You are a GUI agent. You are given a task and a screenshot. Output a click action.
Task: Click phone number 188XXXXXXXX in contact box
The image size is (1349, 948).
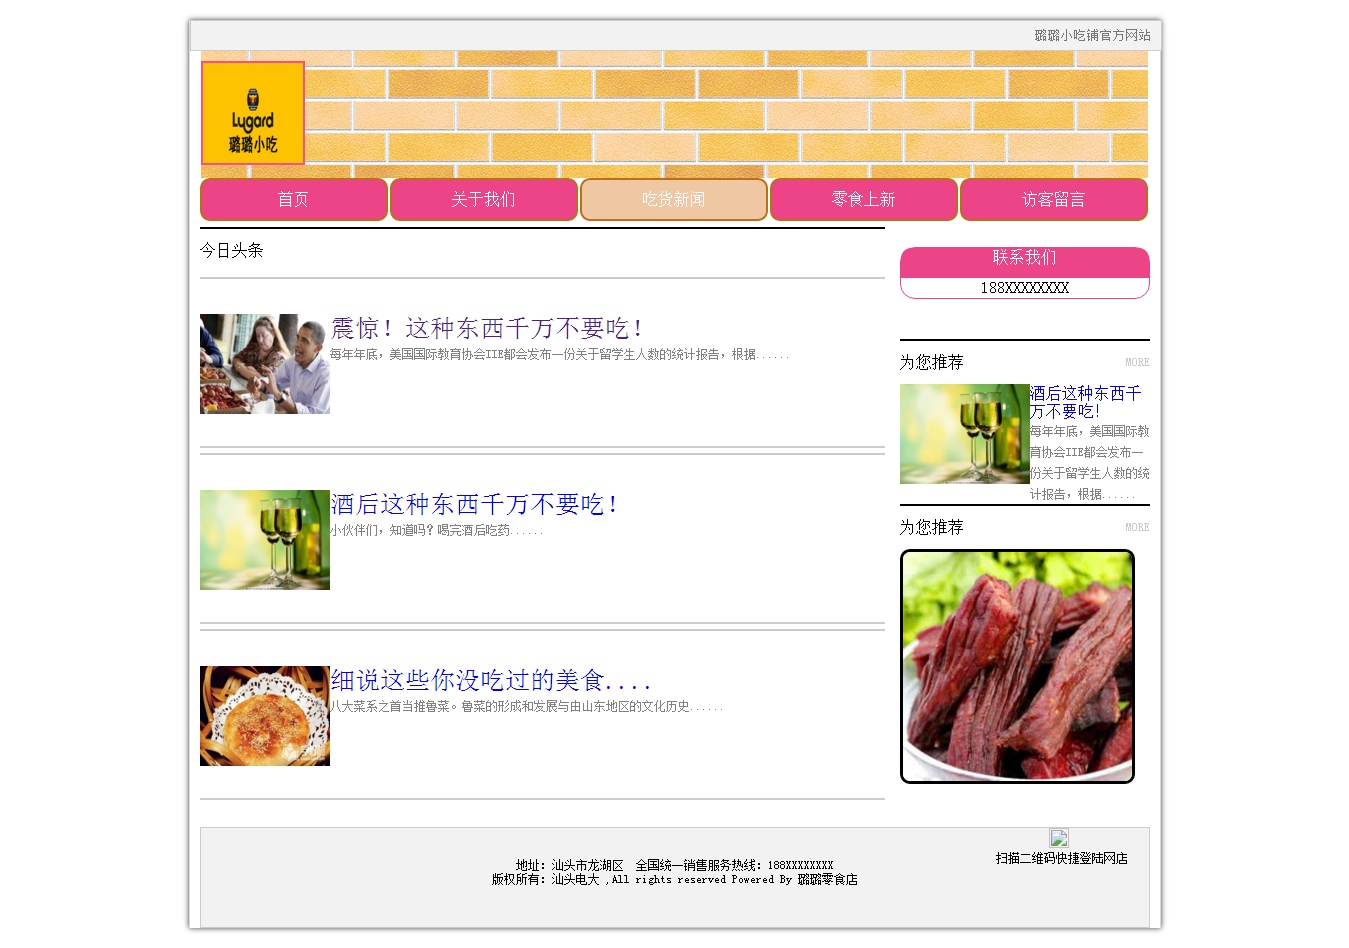click(1025, 288)
